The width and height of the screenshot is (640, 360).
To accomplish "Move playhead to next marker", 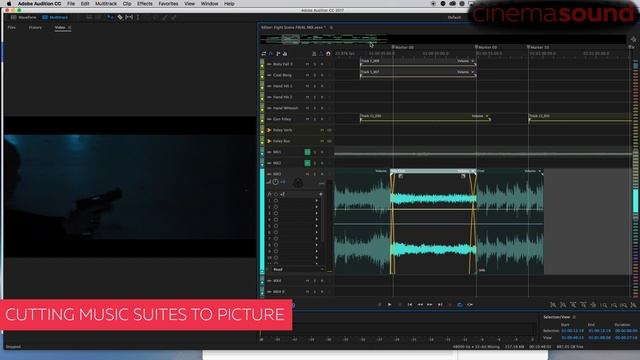I will (440, 305).
